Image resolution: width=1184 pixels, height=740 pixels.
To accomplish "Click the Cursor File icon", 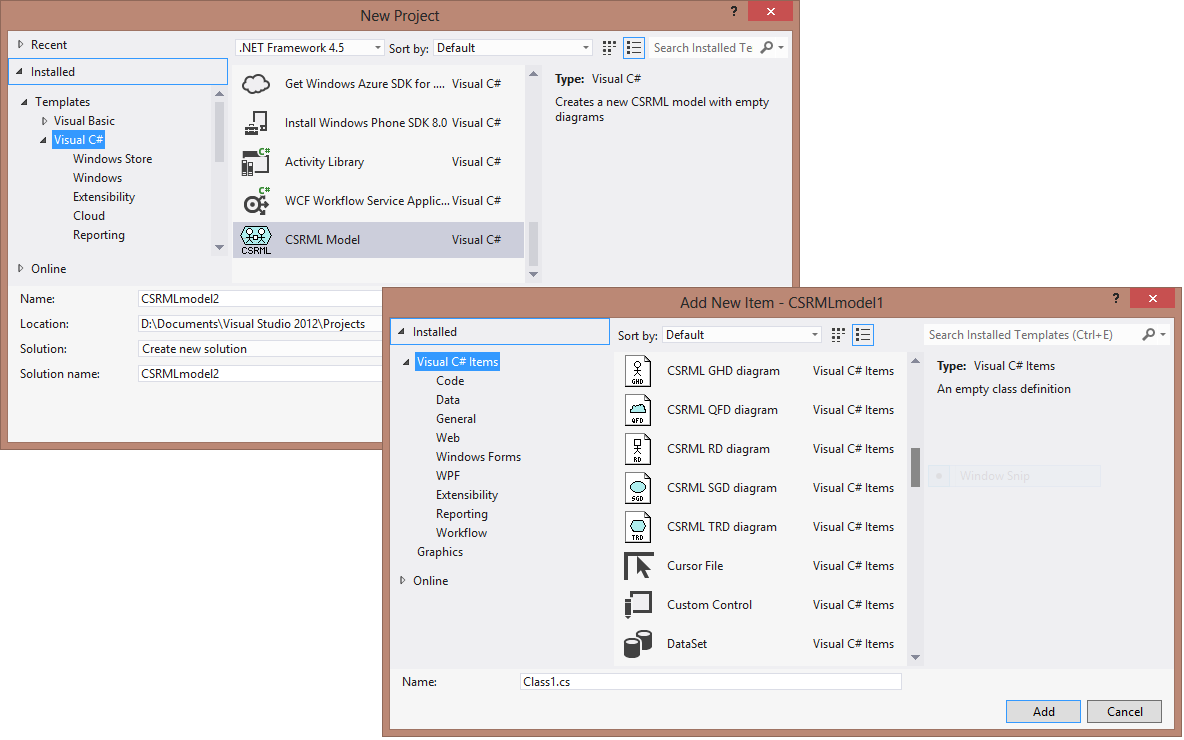I will pyautogui.click(x=639, y=566).
